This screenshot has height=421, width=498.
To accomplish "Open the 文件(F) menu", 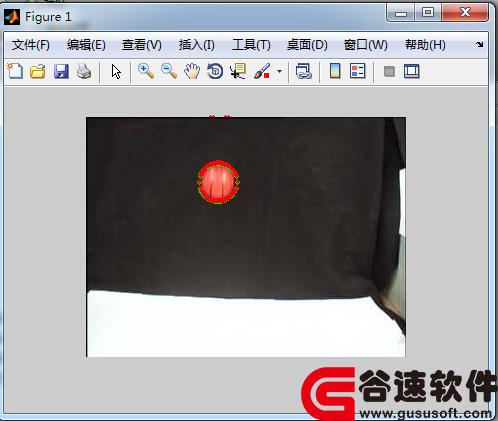I will (x=31, y=45).
